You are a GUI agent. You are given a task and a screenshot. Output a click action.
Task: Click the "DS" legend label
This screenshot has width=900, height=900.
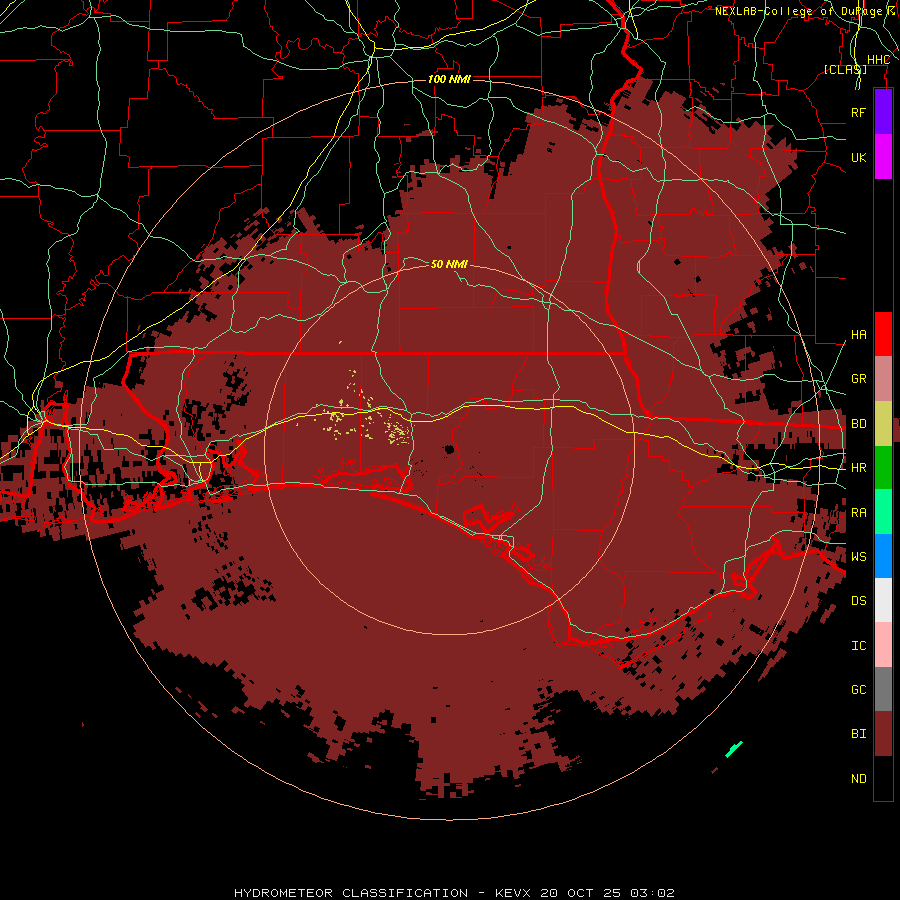pyautogui.click(x=859, y=600)
